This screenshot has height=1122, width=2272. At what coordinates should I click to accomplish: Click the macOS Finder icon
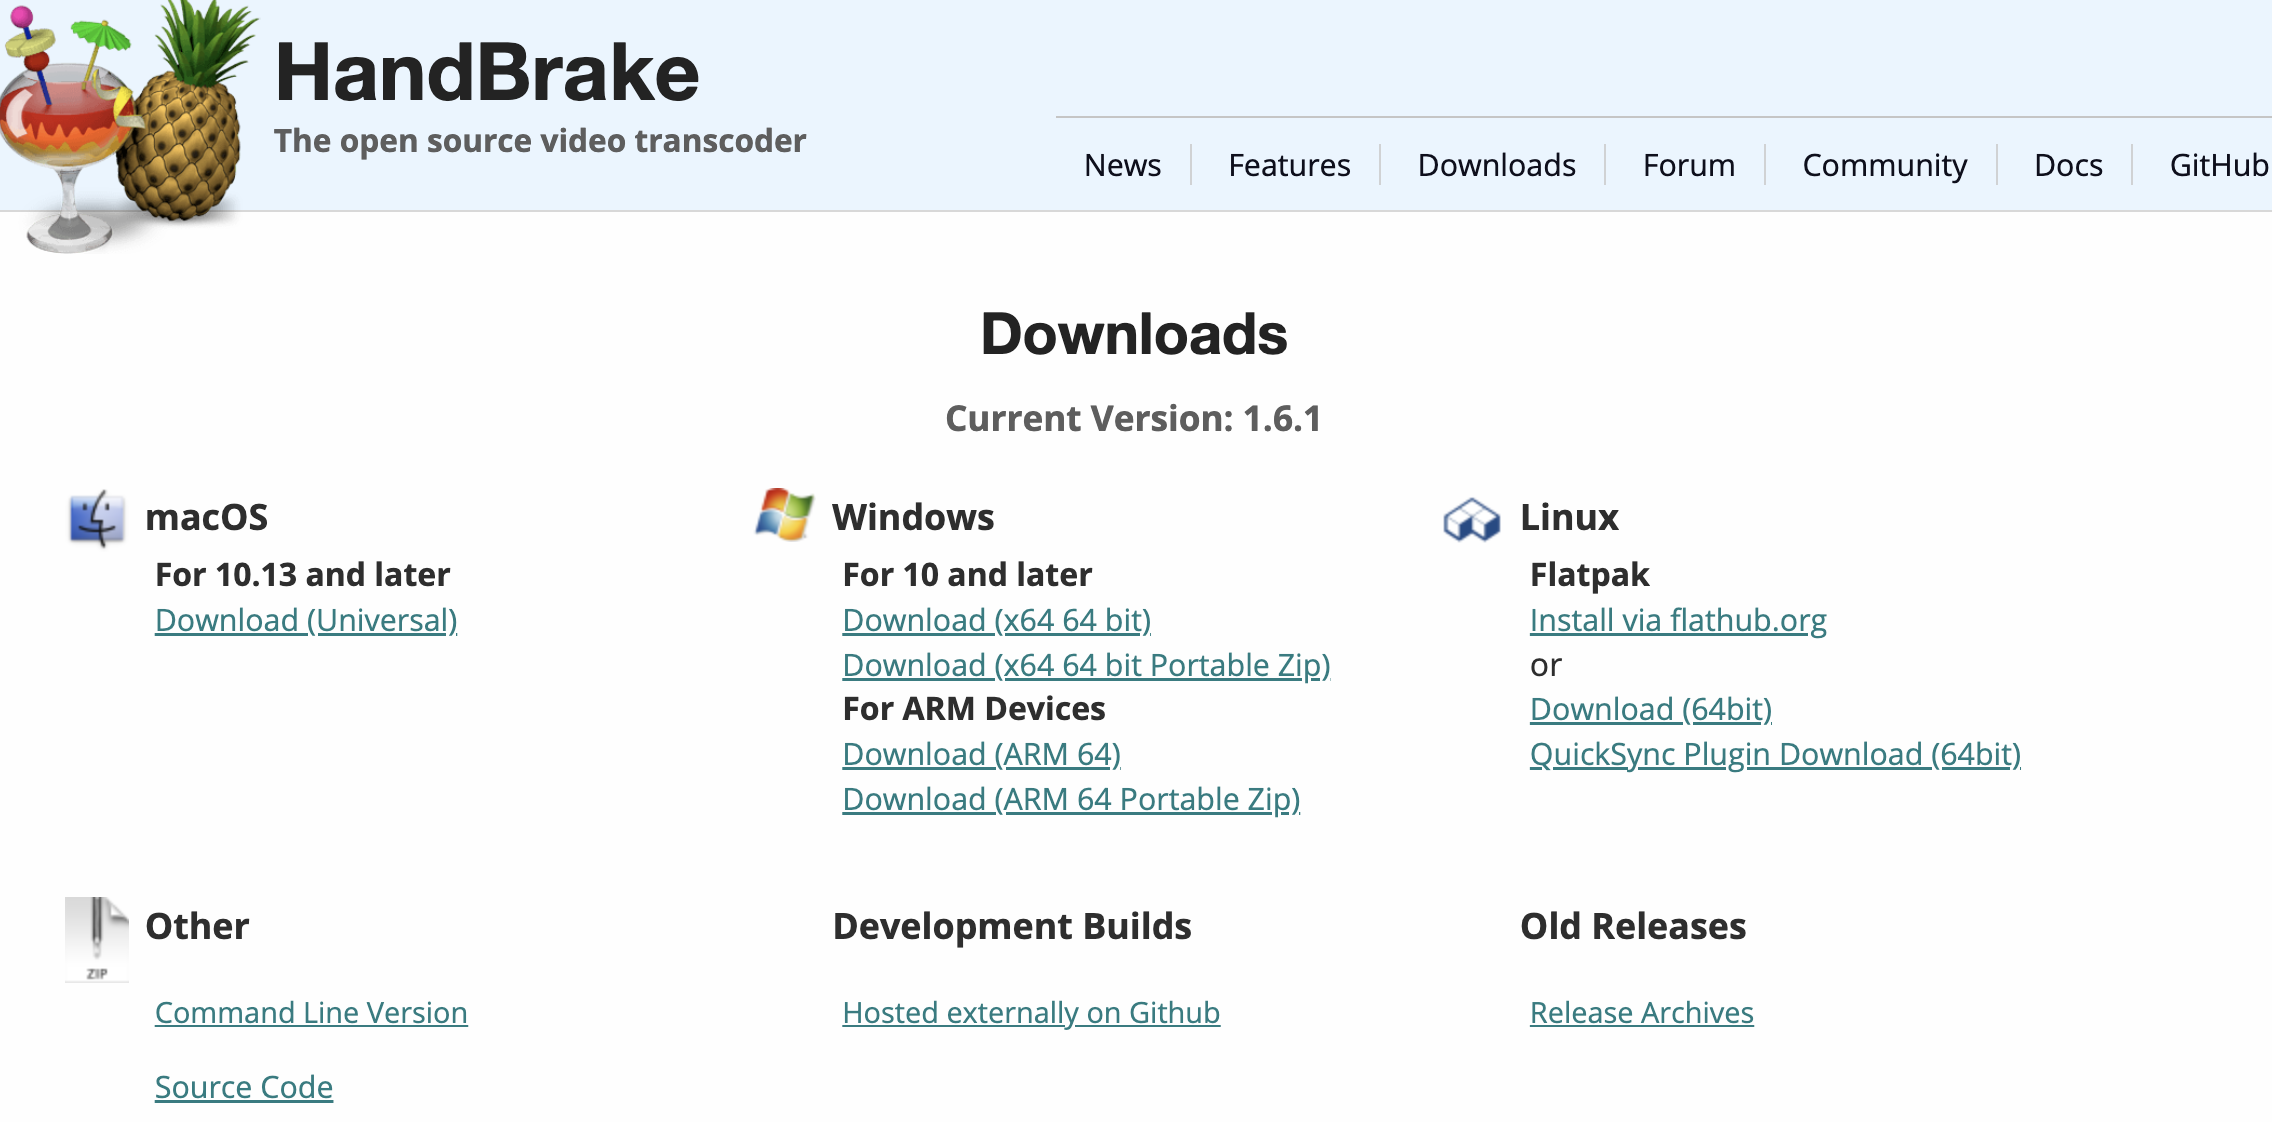97,518
